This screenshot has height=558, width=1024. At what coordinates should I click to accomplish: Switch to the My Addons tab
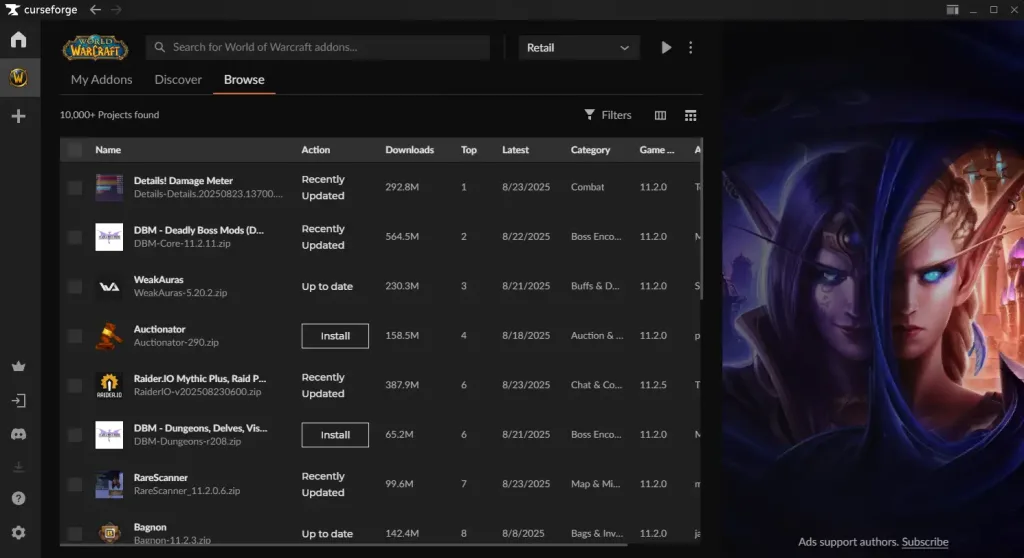[101, 79]
